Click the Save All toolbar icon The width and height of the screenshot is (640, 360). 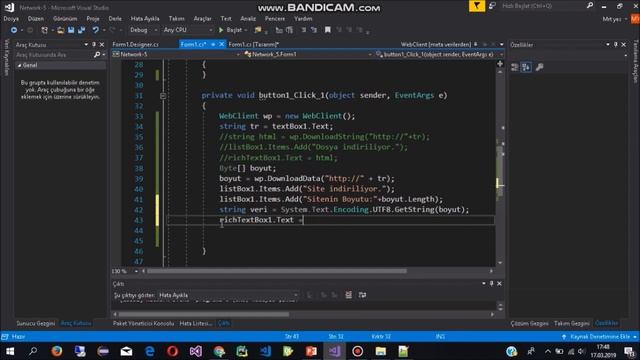tap(81, 30)
